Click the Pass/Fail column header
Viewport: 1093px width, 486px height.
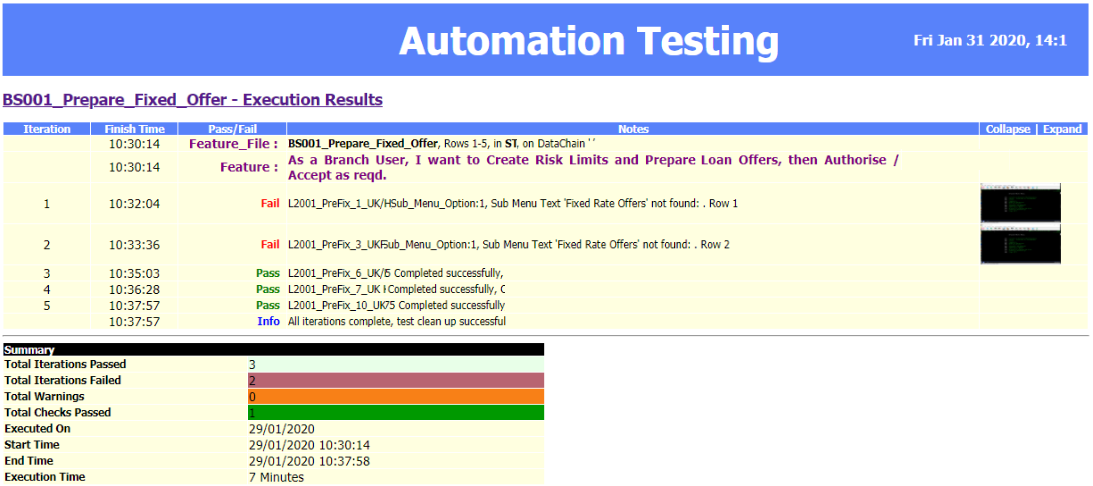pyautogui.click(x=232, y=129)
